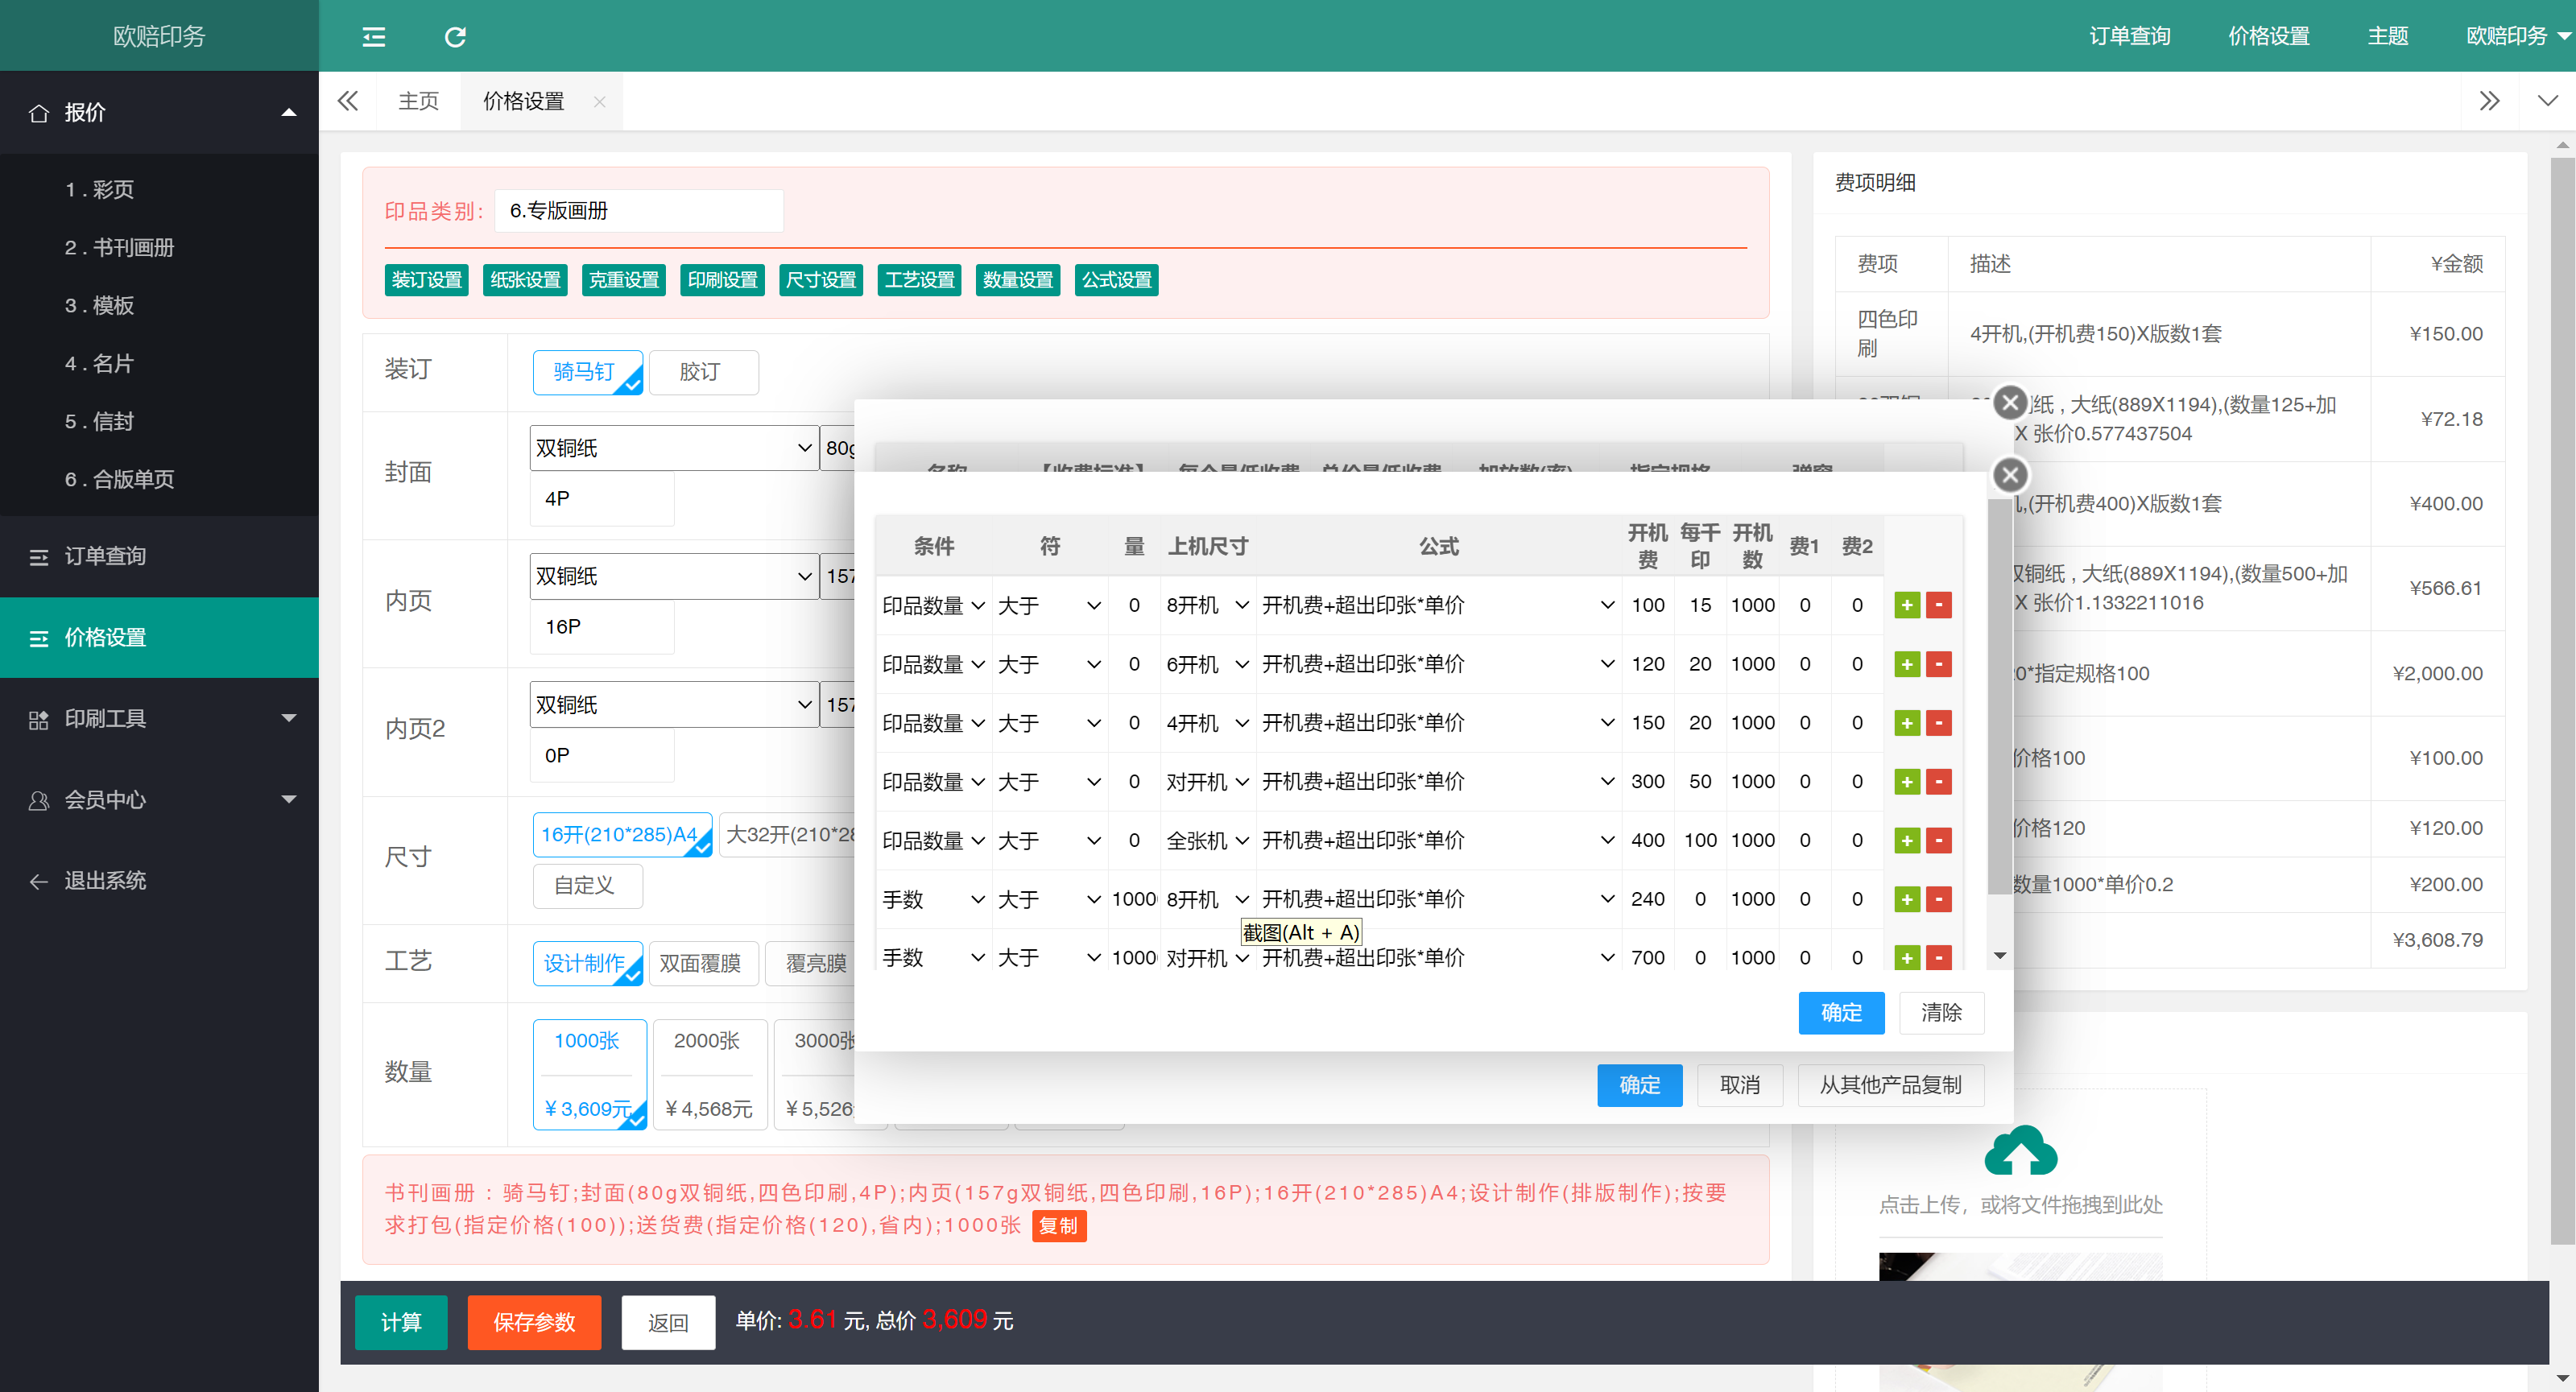
Task: Click the double left arrow tab scroller
Action: 348,101
